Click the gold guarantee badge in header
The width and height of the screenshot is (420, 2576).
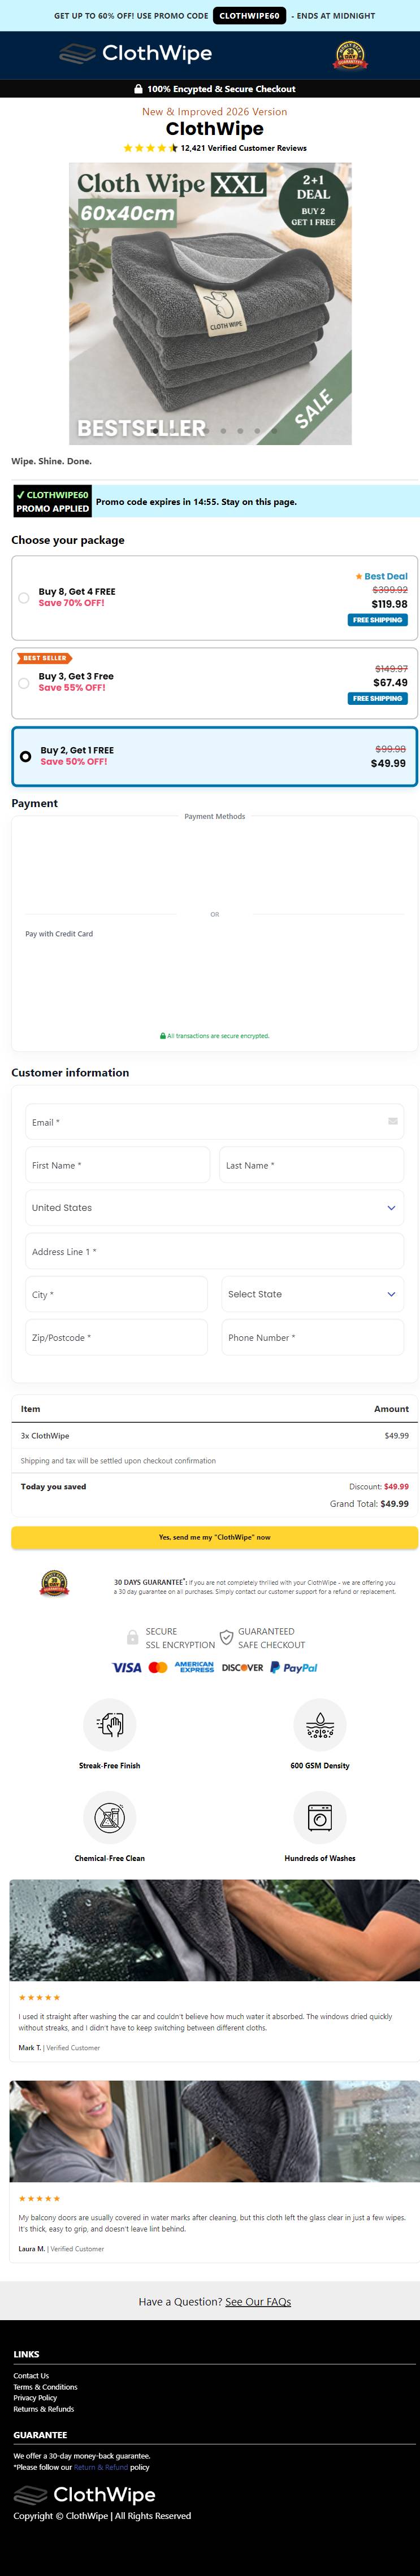(x=350, y=55)
